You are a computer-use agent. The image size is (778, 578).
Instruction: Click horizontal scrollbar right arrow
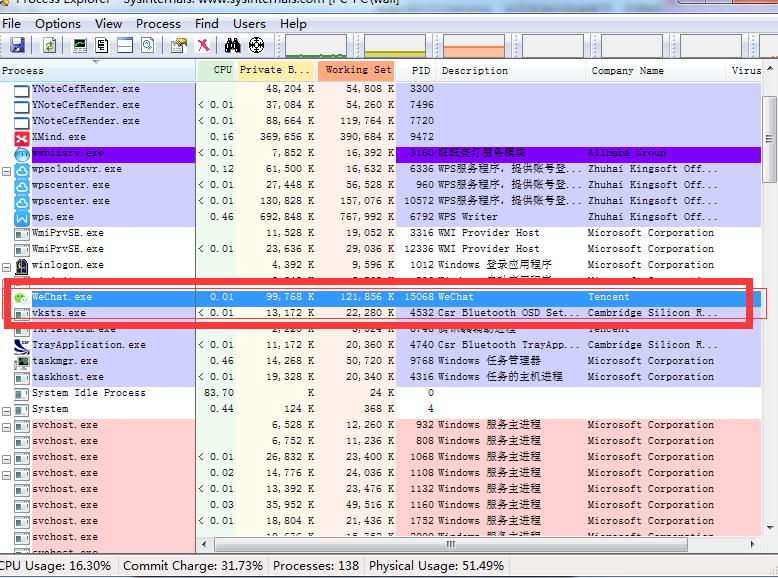click(752, 544)
